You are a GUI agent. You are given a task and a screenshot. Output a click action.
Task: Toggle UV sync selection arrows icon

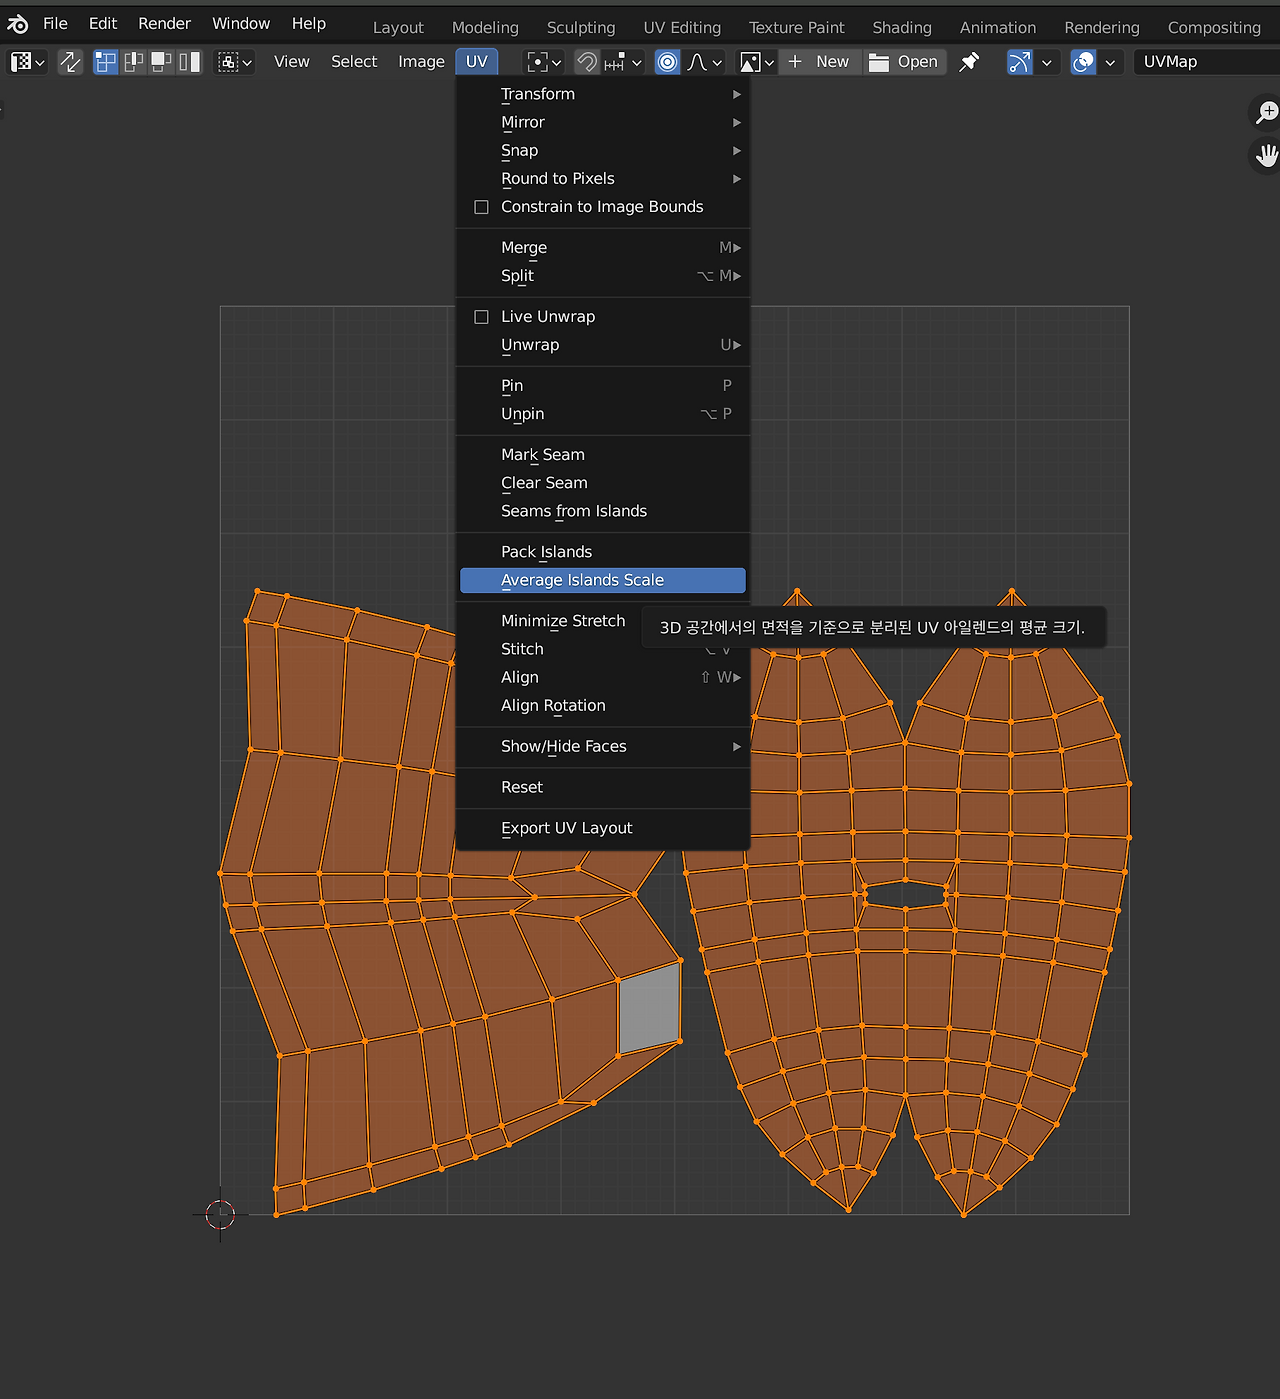tap(70, 62)
